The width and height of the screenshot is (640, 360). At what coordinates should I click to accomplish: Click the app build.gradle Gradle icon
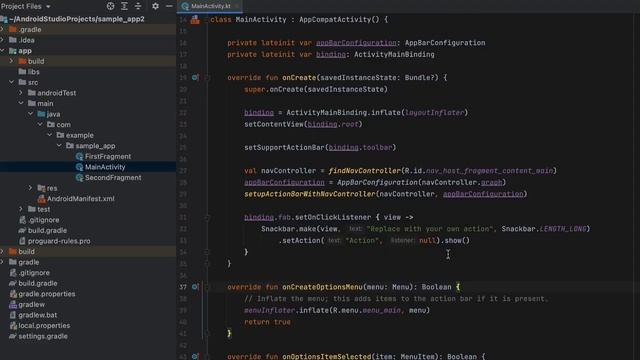click(x=22, y=231)
